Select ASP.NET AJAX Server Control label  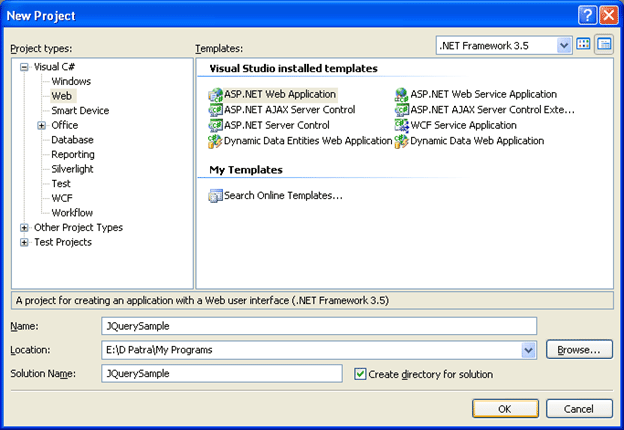290,110
